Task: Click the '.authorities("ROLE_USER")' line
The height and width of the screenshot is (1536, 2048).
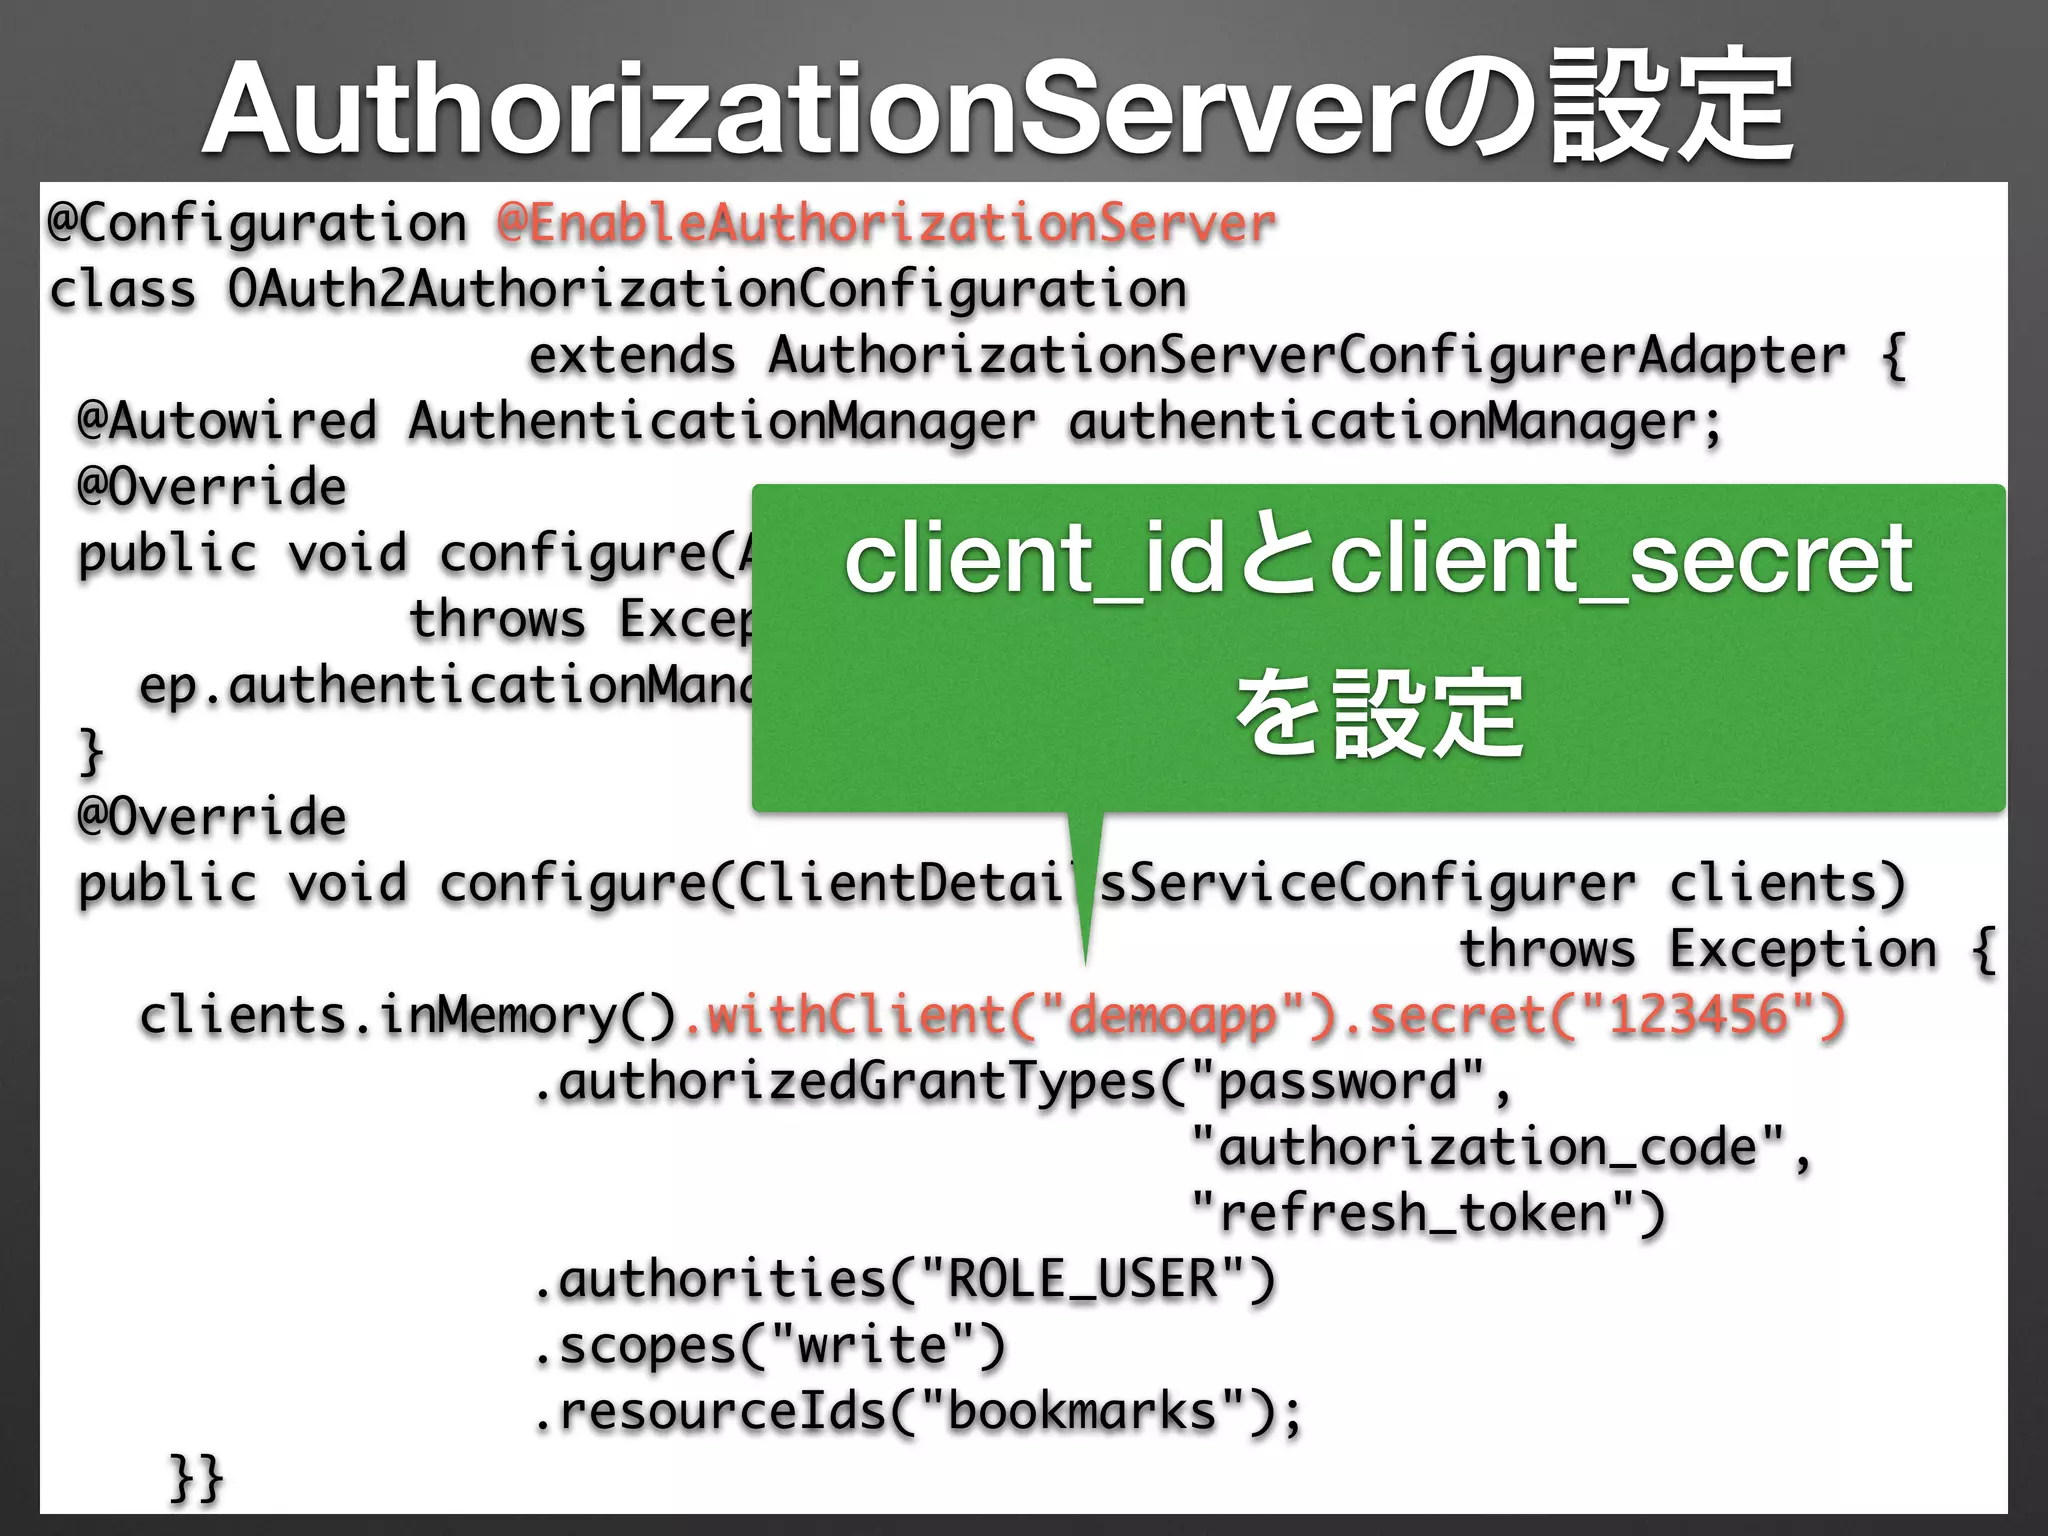Action: (903, 1280)
